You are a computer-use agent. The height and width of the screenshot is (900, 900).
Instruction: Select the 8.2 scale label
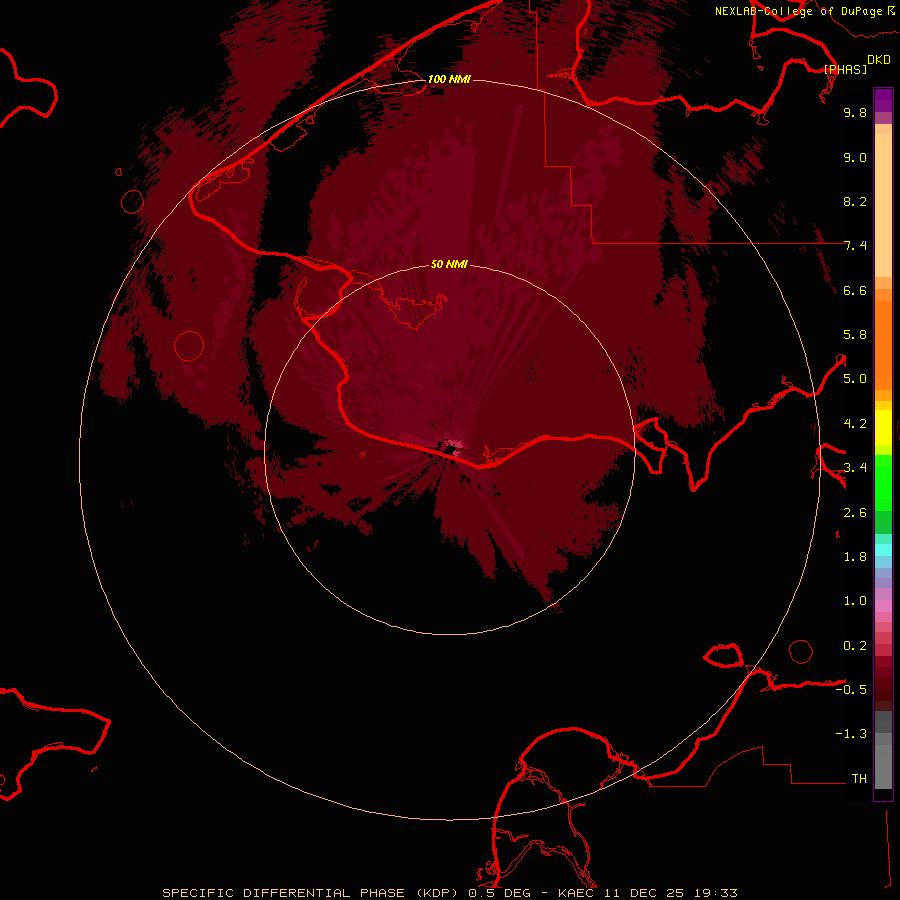tap(855, 201)
